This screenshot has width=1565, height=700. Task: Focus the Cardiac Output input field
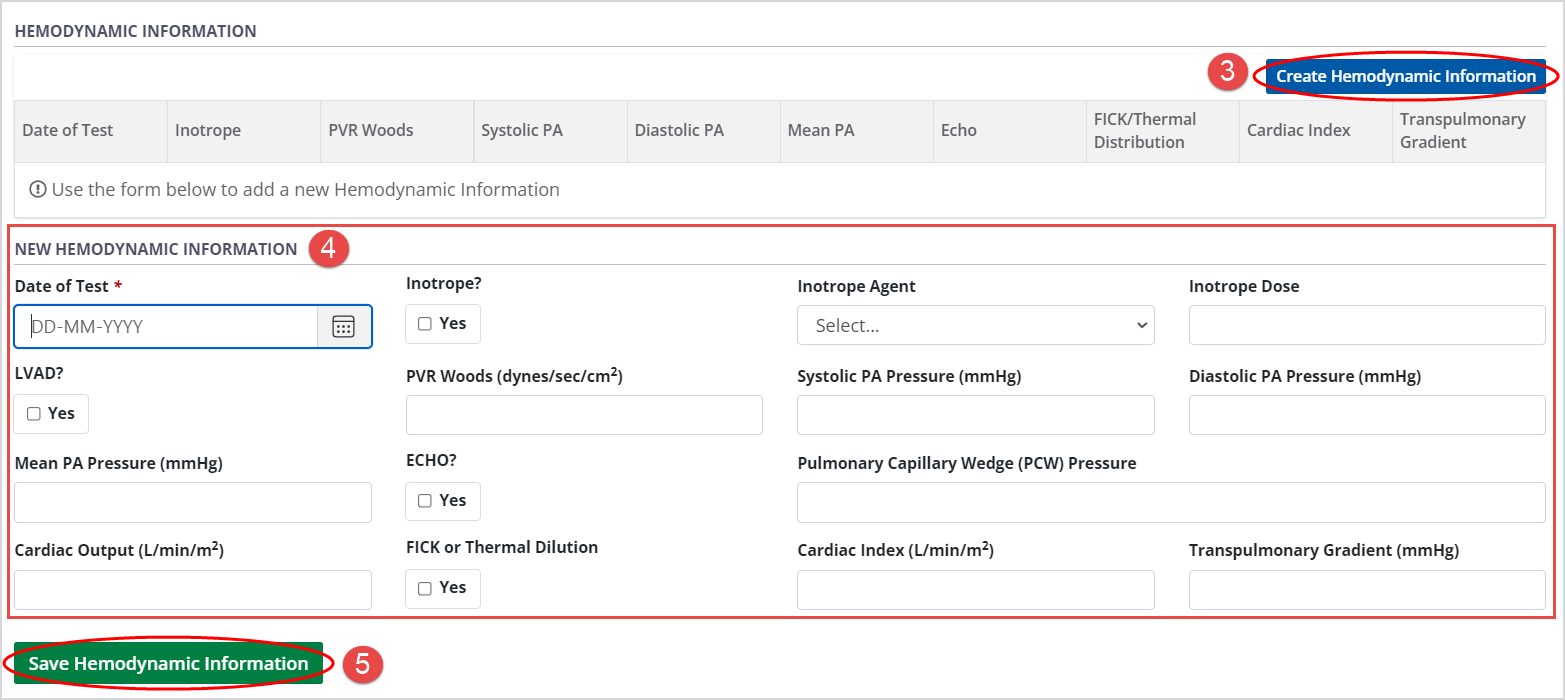coord(193,590)
